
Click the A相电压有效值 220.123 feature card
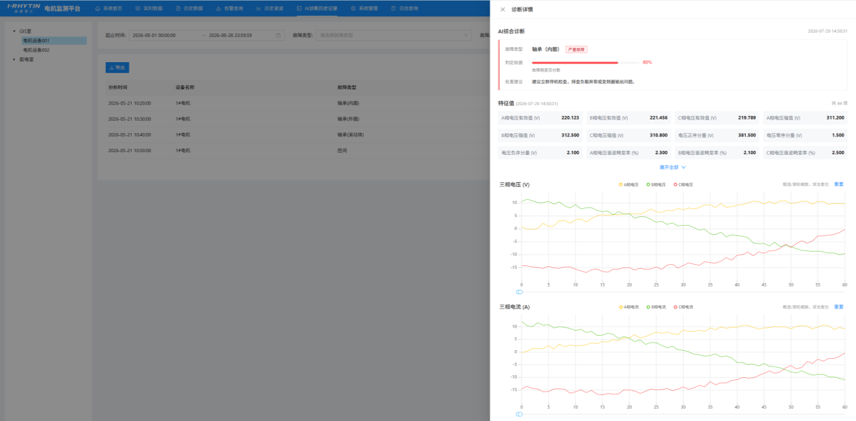540,117
